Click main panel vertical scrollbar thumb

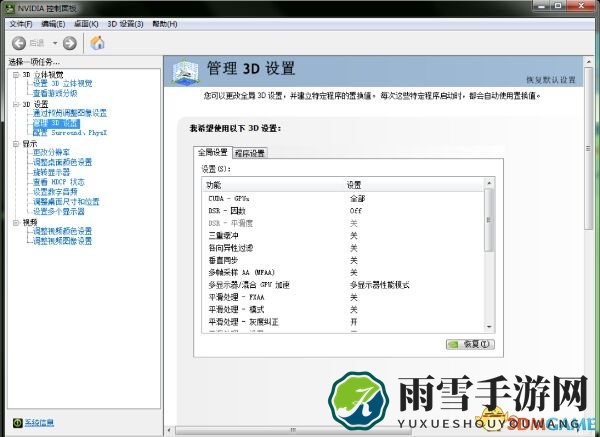coord(589,148)
